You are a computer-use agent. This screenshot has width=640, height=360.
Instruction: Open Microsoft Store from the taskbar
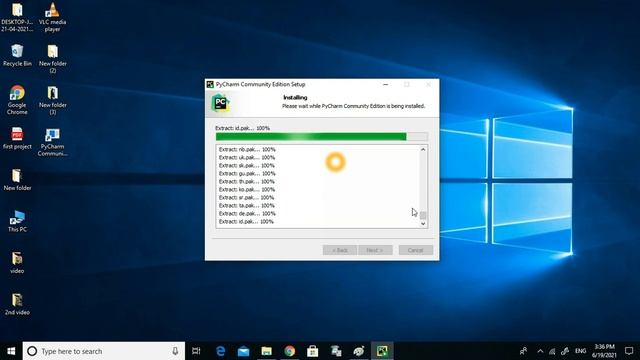click(x=313, y=351)
